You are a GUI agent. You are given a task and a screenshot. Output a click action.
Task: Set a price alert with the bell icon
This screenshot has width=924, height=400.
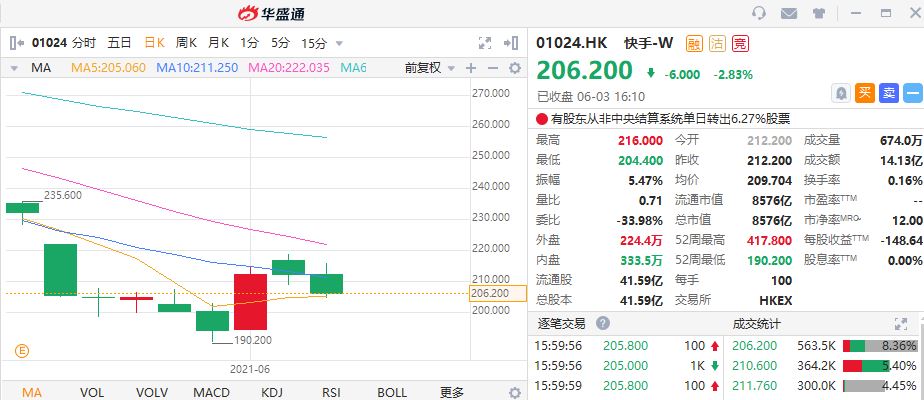click(841, 93)
